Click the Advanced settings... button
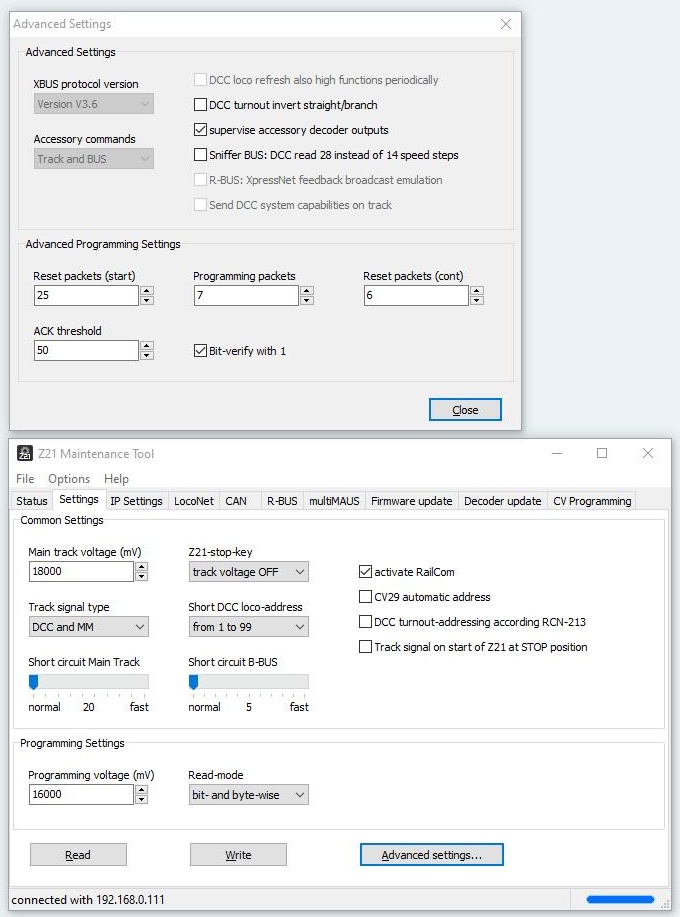The height and width of the screenshot is (917, 680). 432,855
